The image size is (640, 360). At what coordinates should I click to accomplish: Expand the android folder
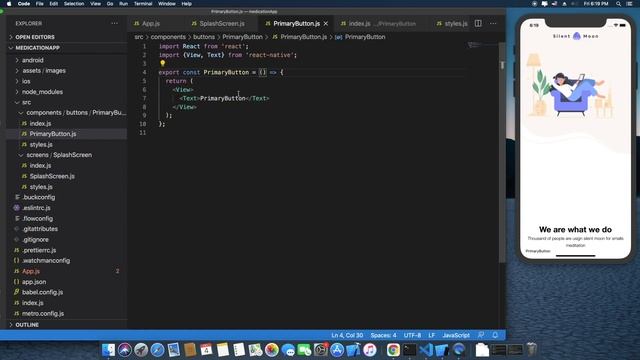(x=67, y=60)
